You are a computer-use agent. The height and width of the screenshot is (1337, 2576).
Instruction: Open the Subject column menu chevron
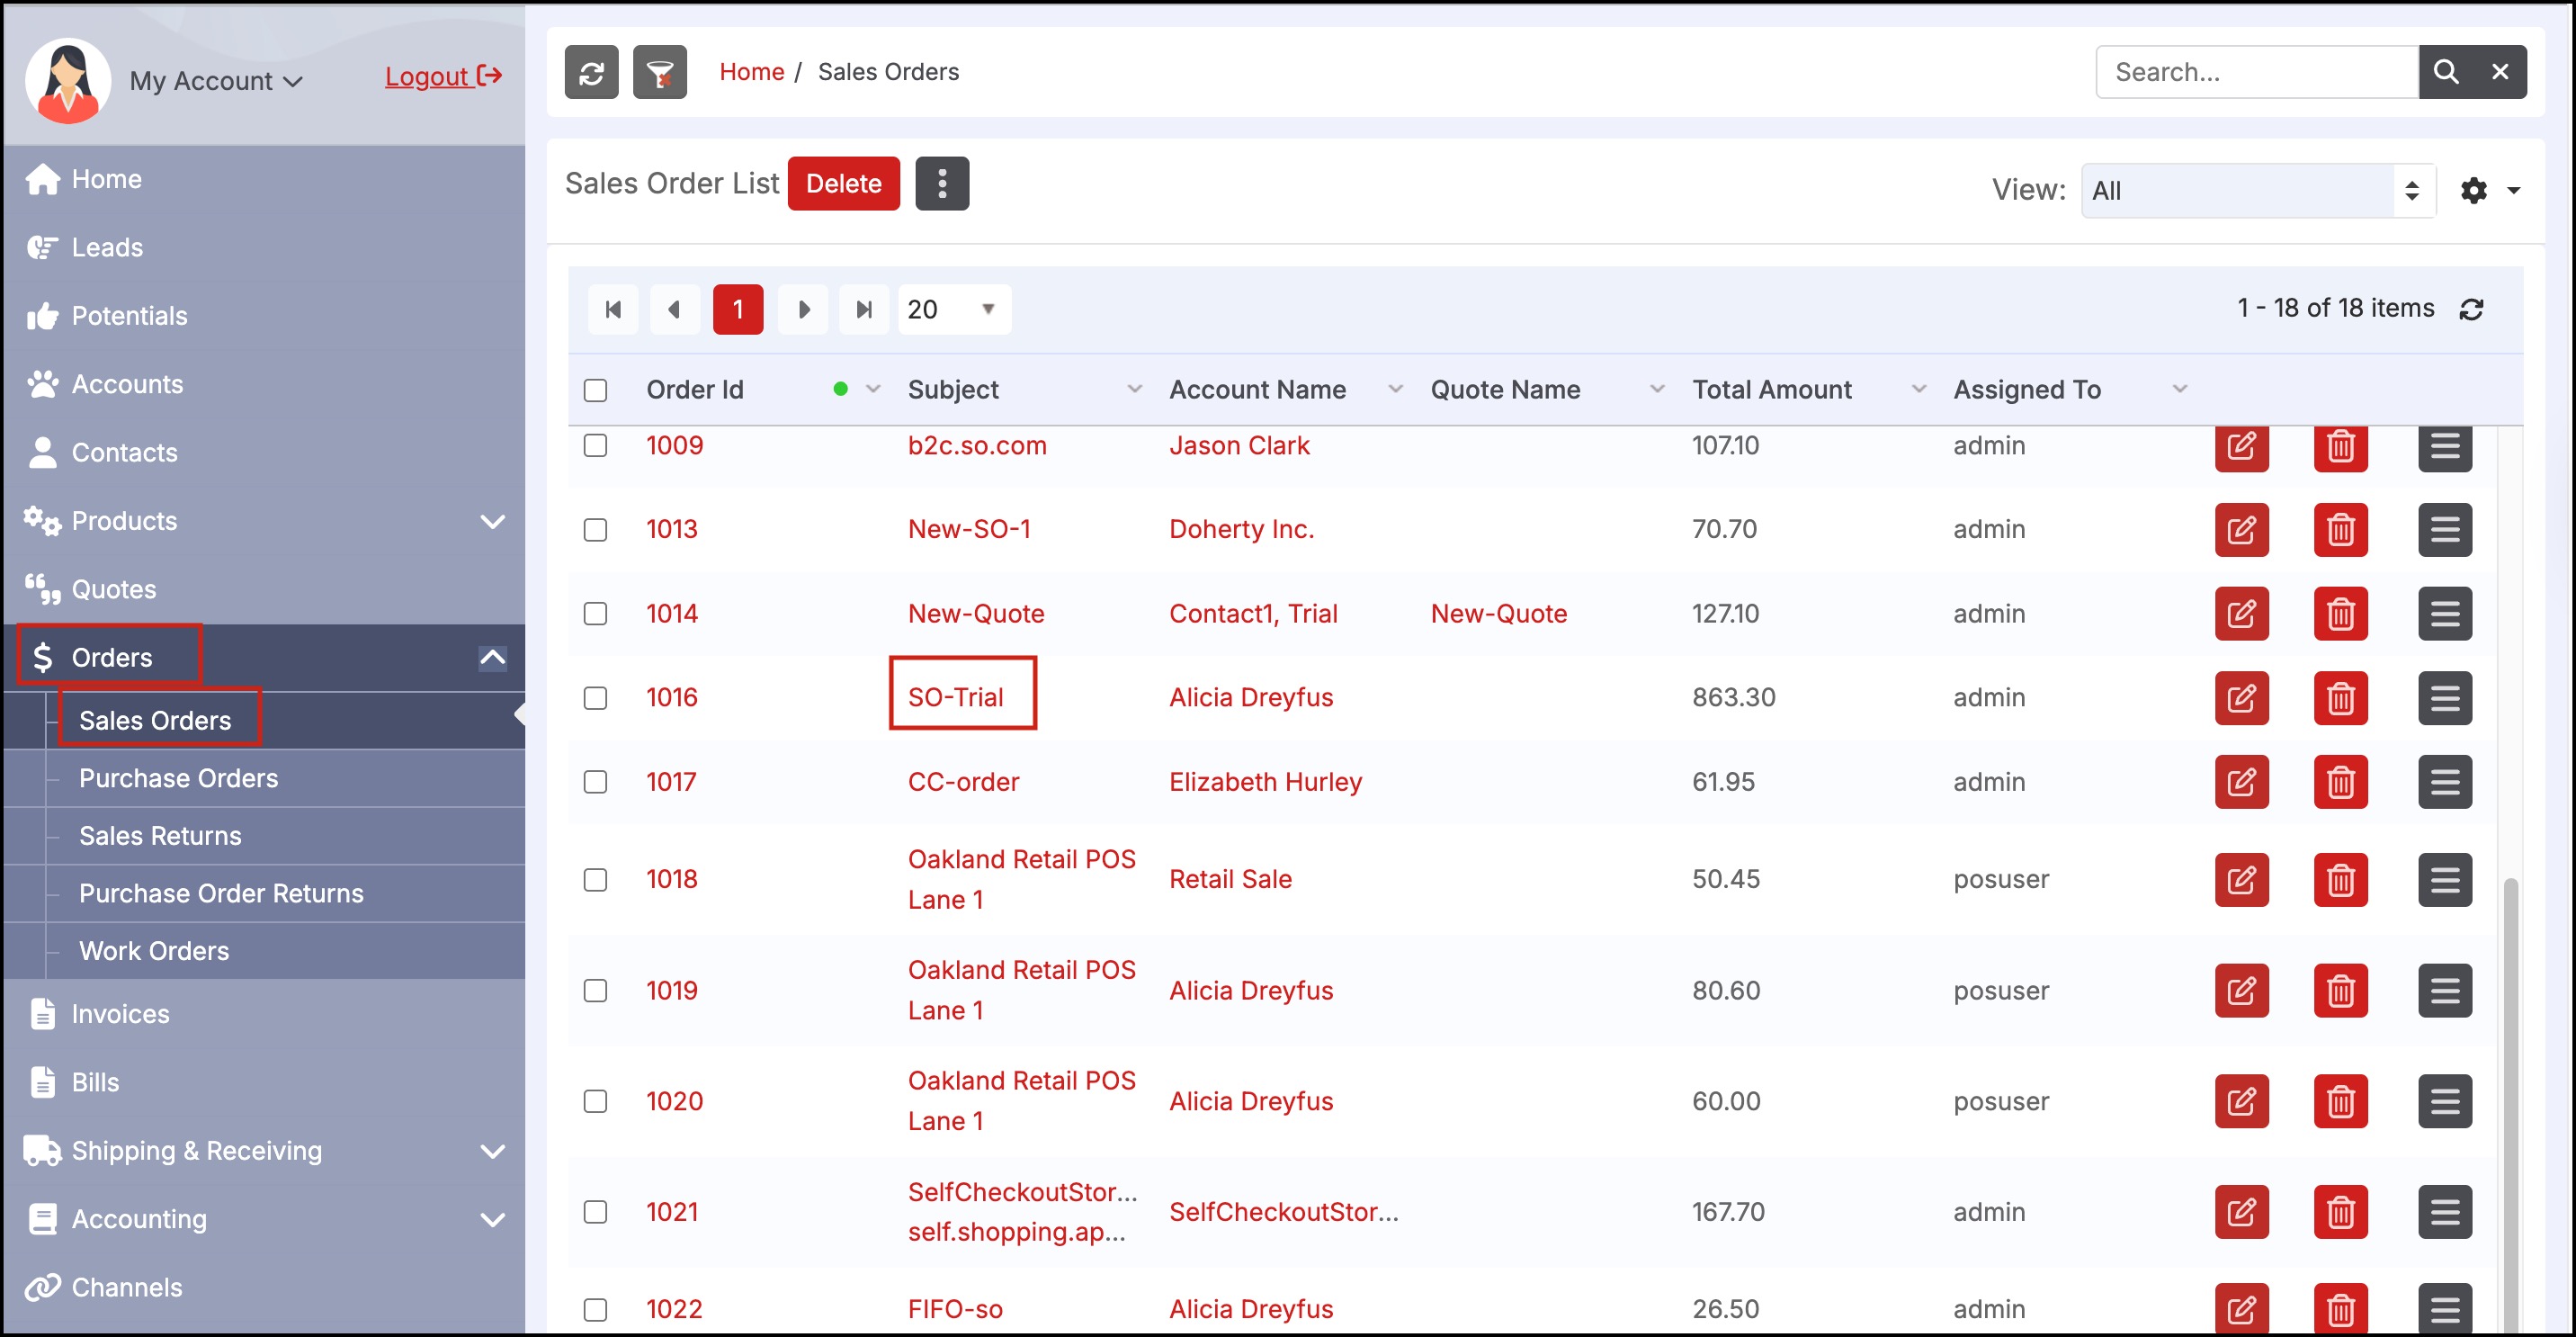[x=1135, y=389]
